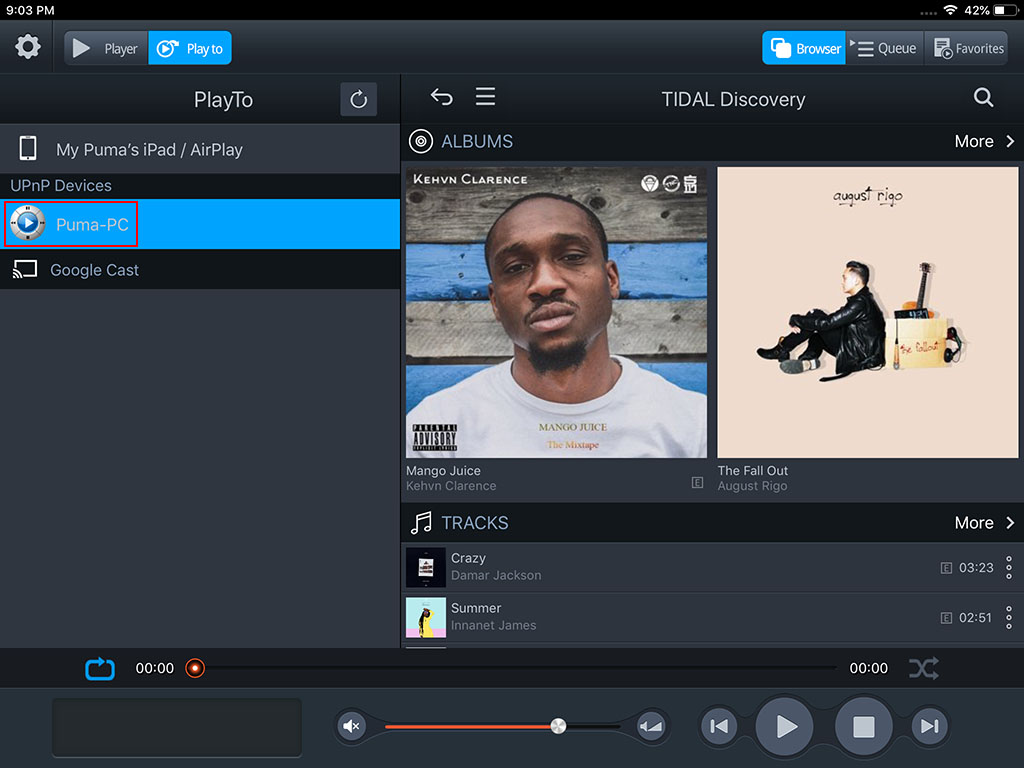Viewport: 1024px width, 768px height.
Task: Adjust the volume slider handle
Action: coord(558,726)
